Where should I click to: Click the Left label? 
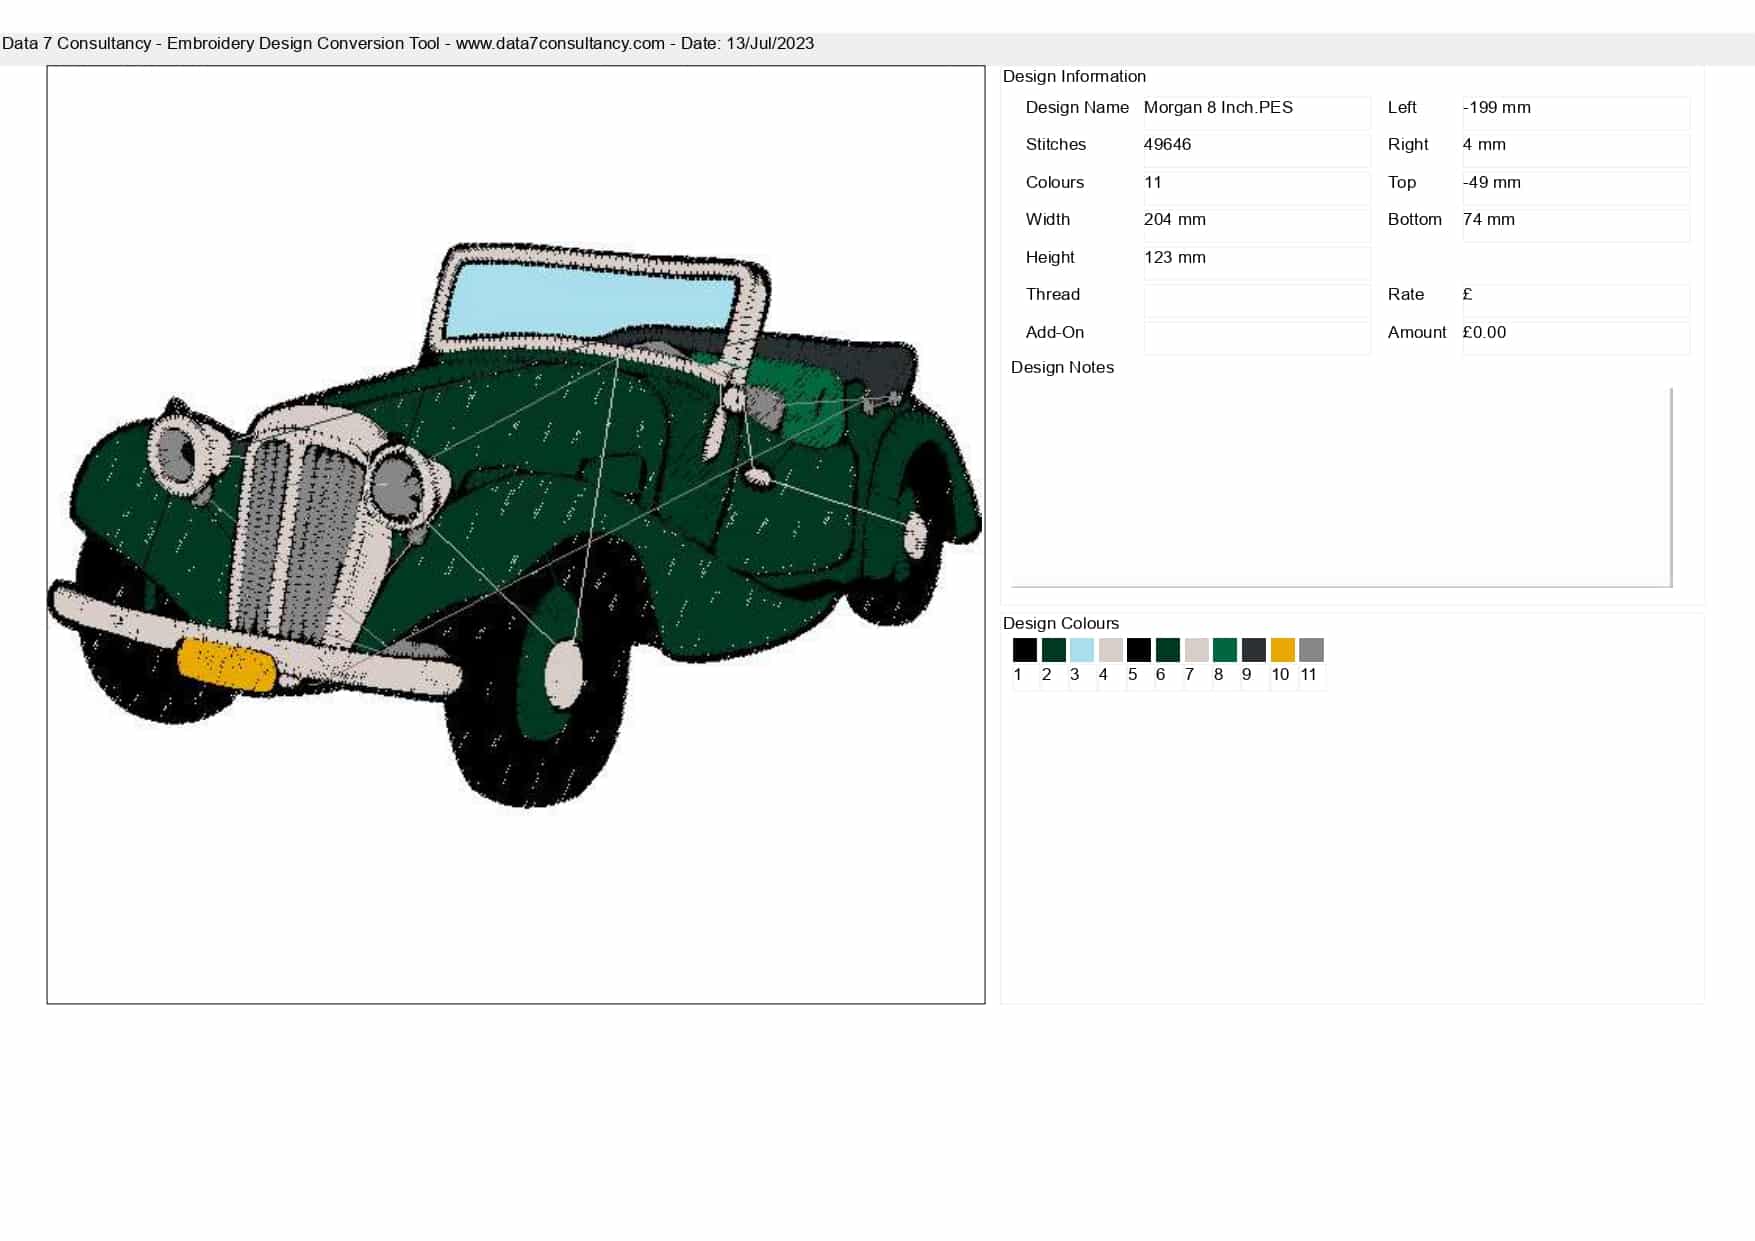coord(1402,107)
